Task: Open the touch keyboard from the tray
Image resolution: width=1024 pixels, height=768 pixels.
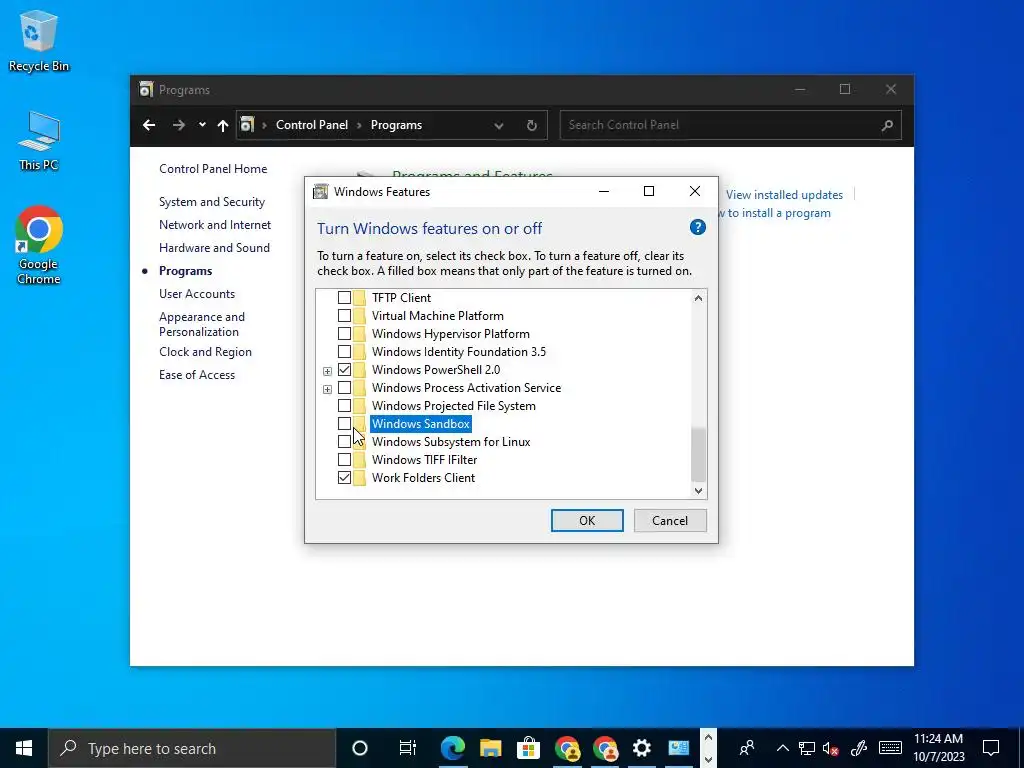Action: pos(890,748)
